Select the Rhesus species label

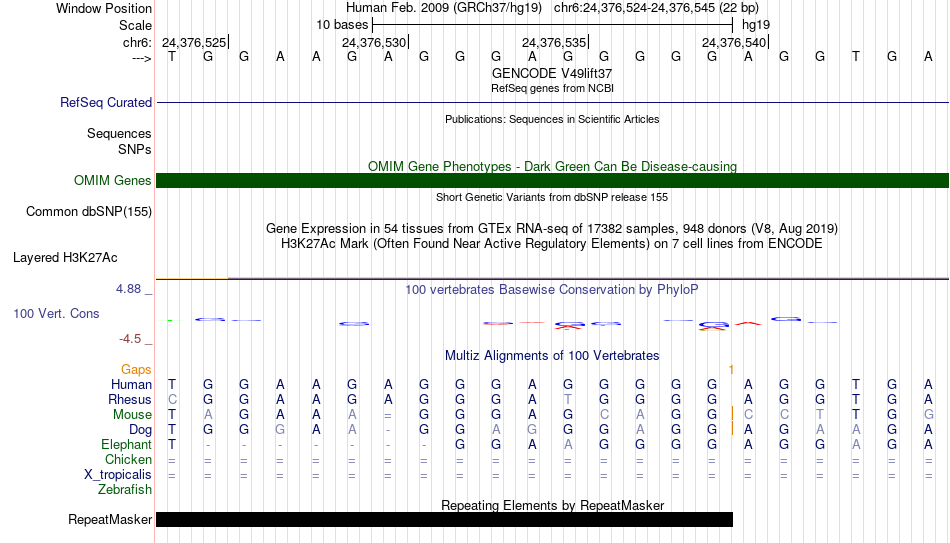(x=130, y=399)
